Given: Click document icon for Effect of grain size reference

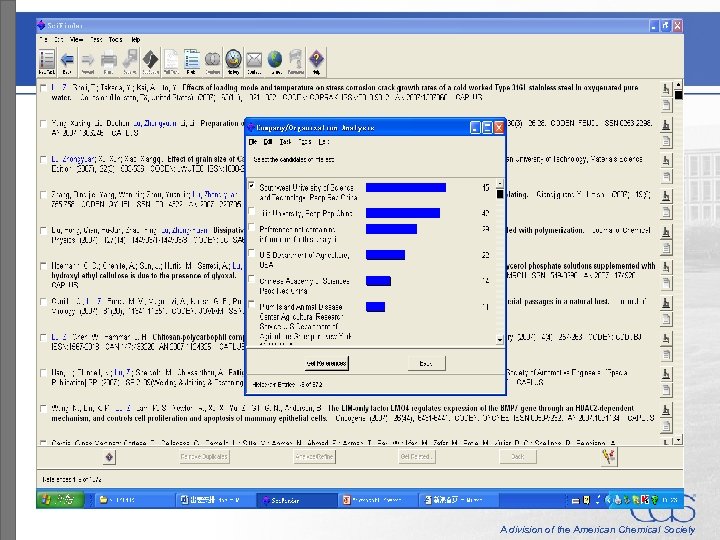Looking at the screenshot, I should 666,176.
